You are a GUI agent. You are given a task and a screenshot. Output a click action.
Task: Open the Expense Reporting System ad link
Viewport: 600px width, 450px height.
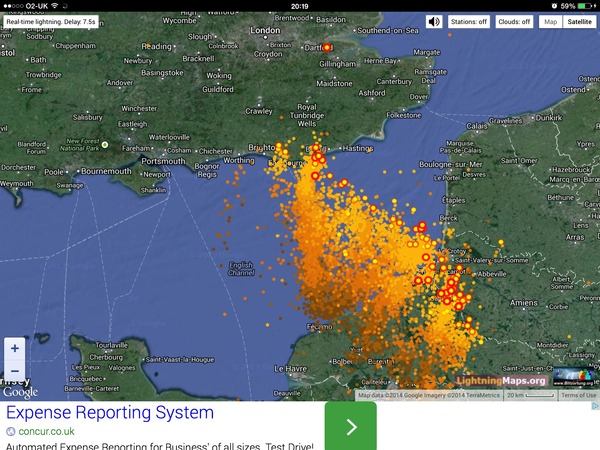[x=110, y=413]
